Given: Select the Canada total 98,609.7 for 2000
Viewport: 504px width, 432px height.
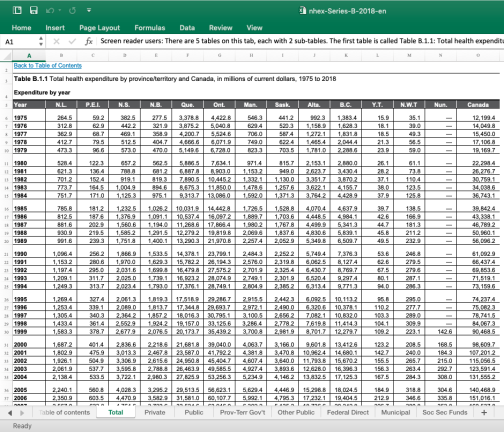Looking at the screenshot, I should [x=478, y=344].
